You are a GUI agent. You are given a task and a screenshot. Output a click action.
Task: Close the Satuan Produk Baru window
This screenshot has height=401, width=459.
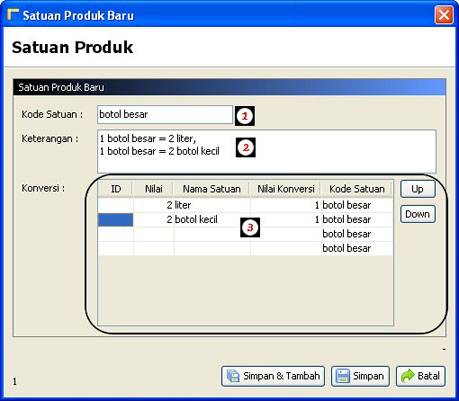point(444,15)
